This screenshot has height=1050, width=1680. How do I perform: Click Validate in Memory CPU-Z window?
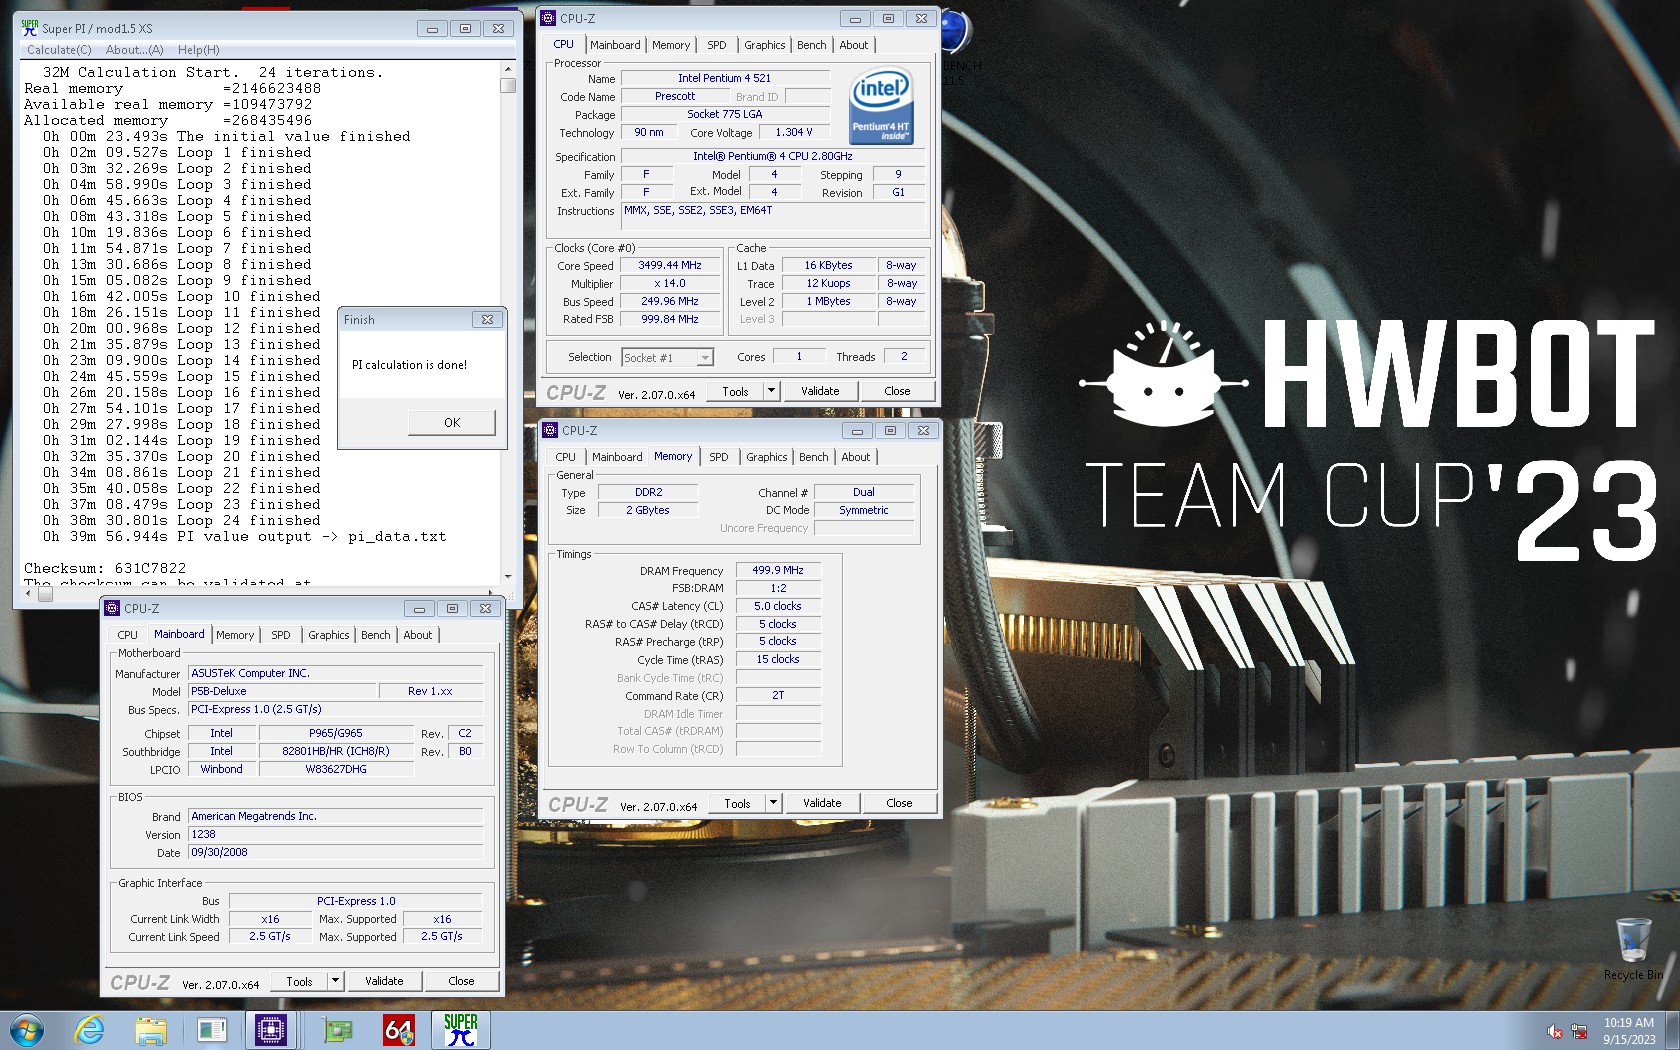(822, 803)
